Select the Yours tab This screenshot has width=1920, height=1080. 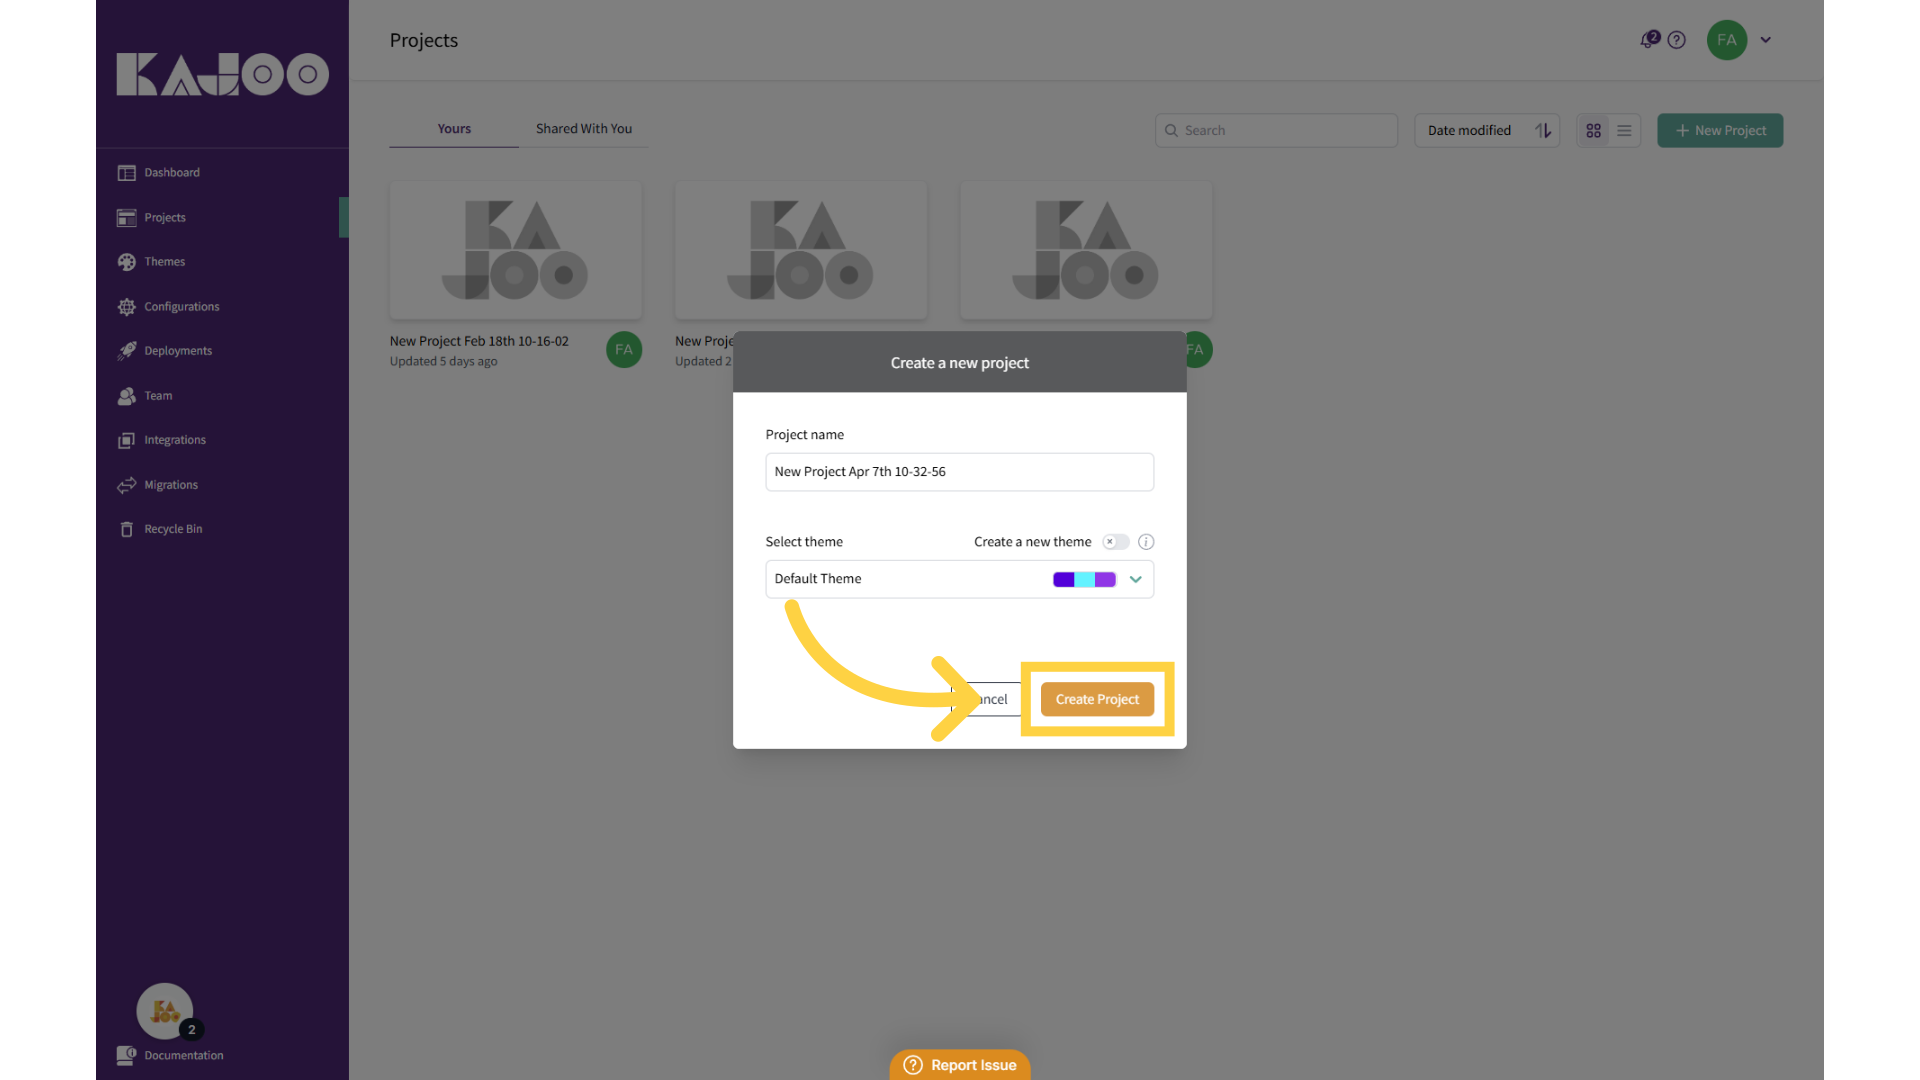coord(453,128)
